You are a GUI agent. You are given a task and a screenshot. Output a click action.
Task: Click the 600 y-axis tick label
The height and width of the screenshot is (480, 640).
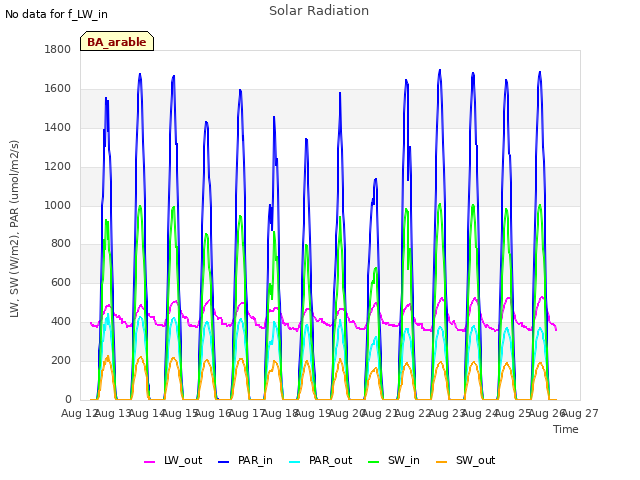click(61, 282)
